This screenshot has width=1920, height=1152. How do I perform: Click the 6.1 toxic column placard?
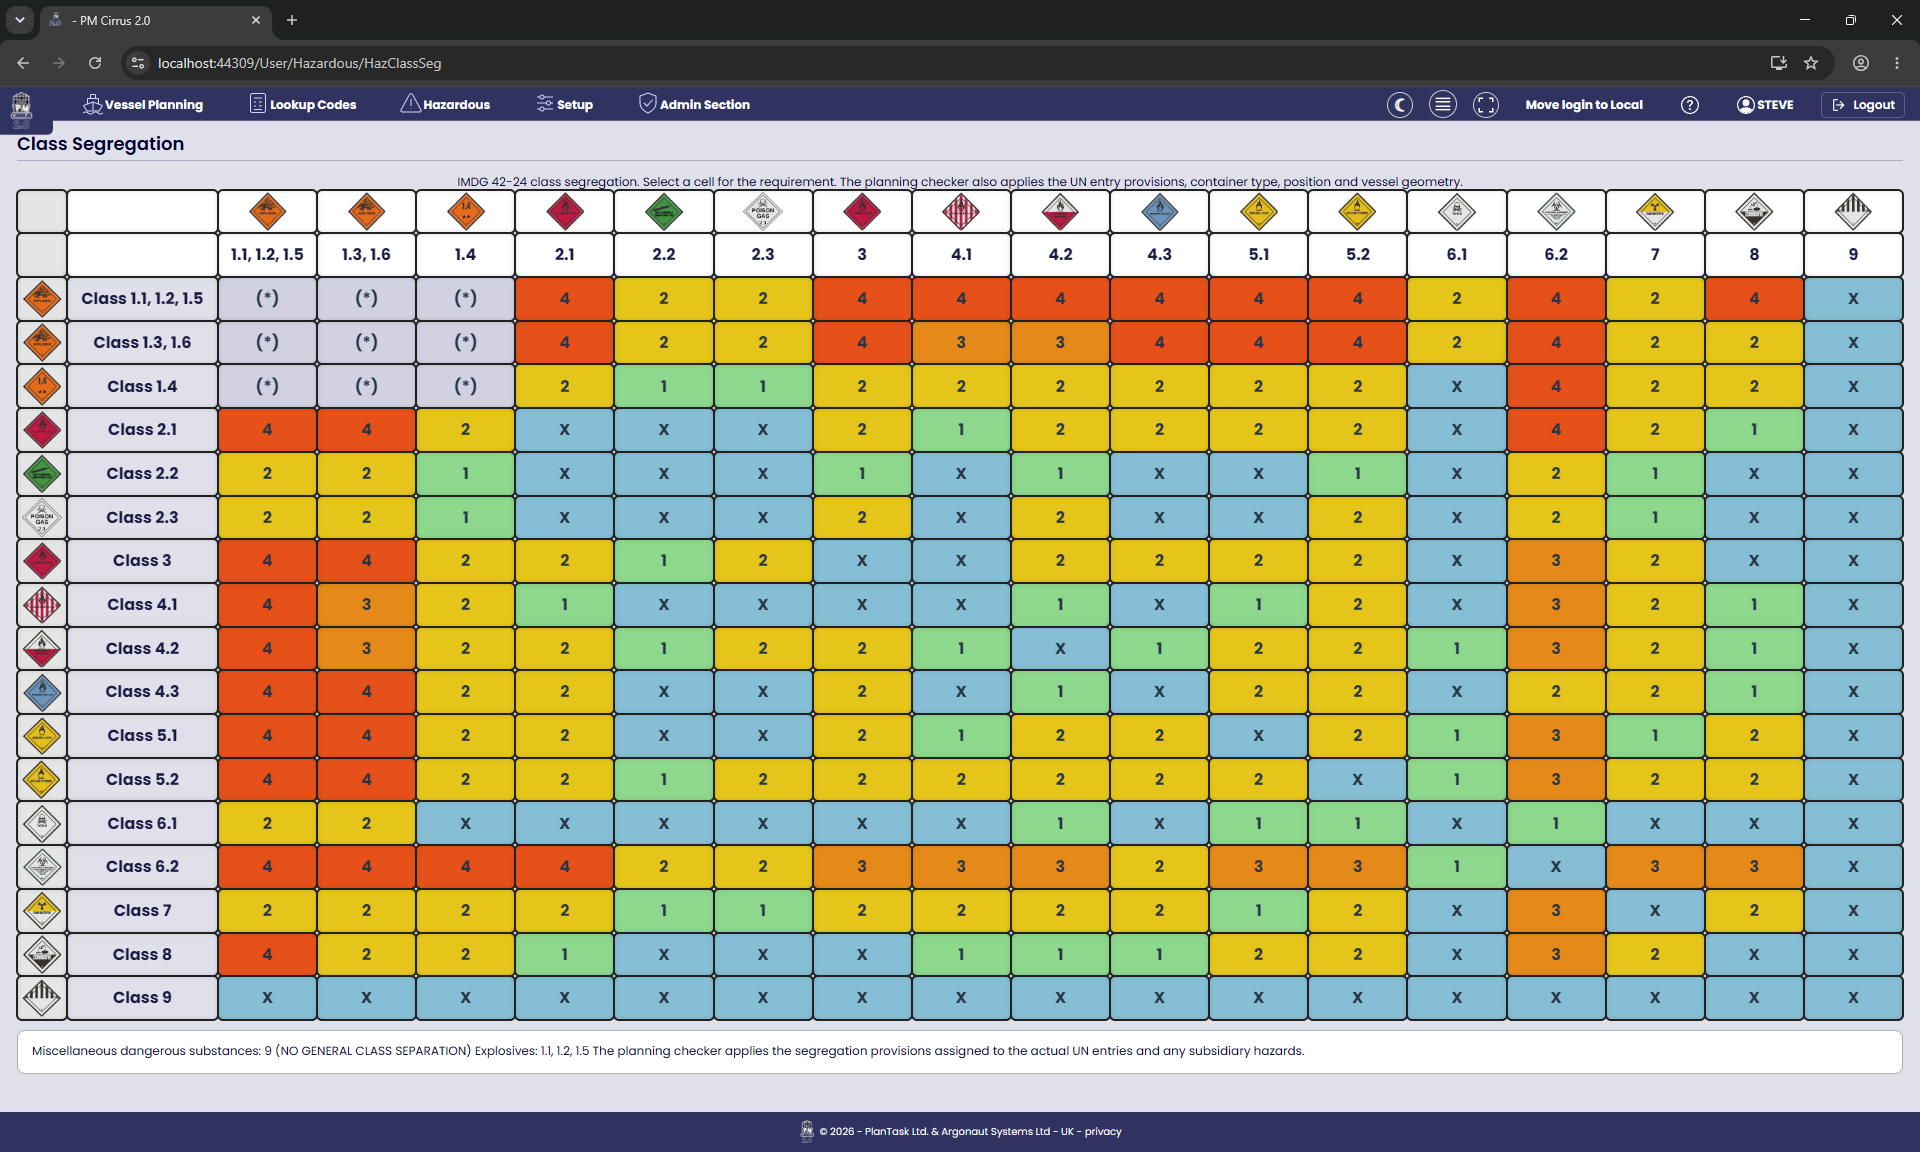click(1457, 211)
